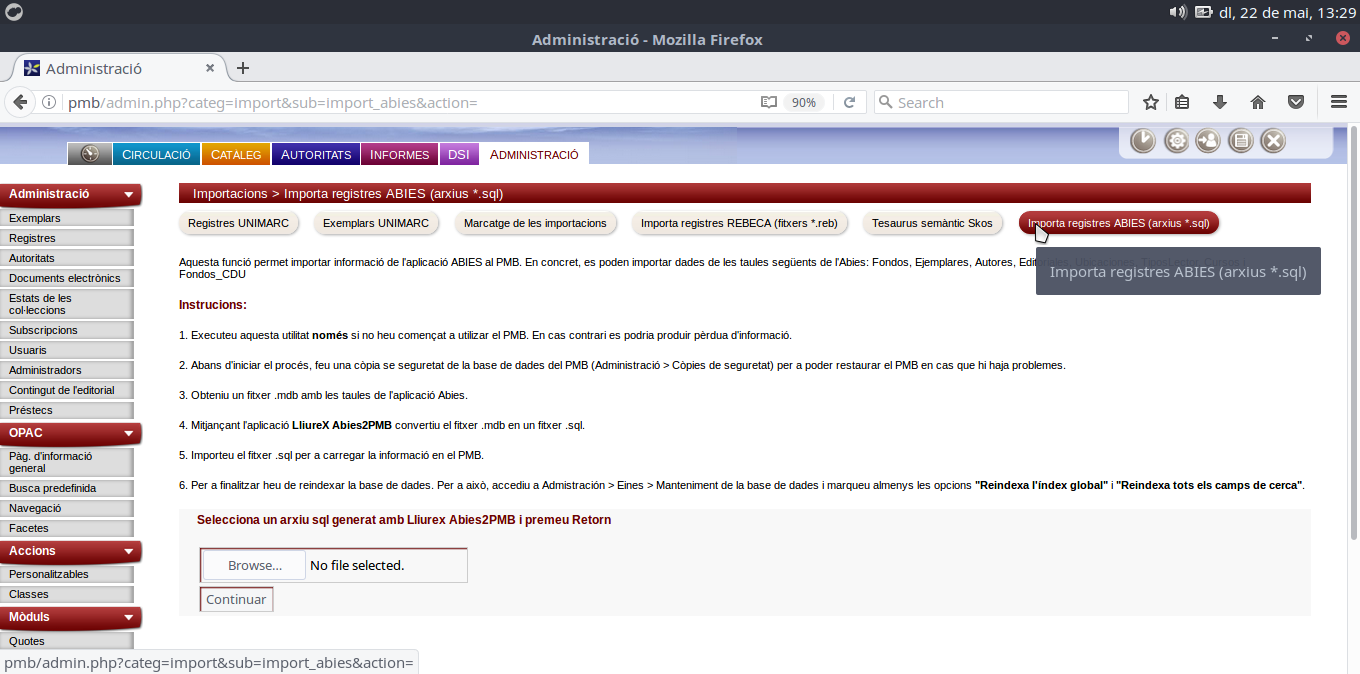Screen dimensions: 1360x674
Task: Switch to the Catàleg tab
Action: pyautogui.click(x=236, y=154)
